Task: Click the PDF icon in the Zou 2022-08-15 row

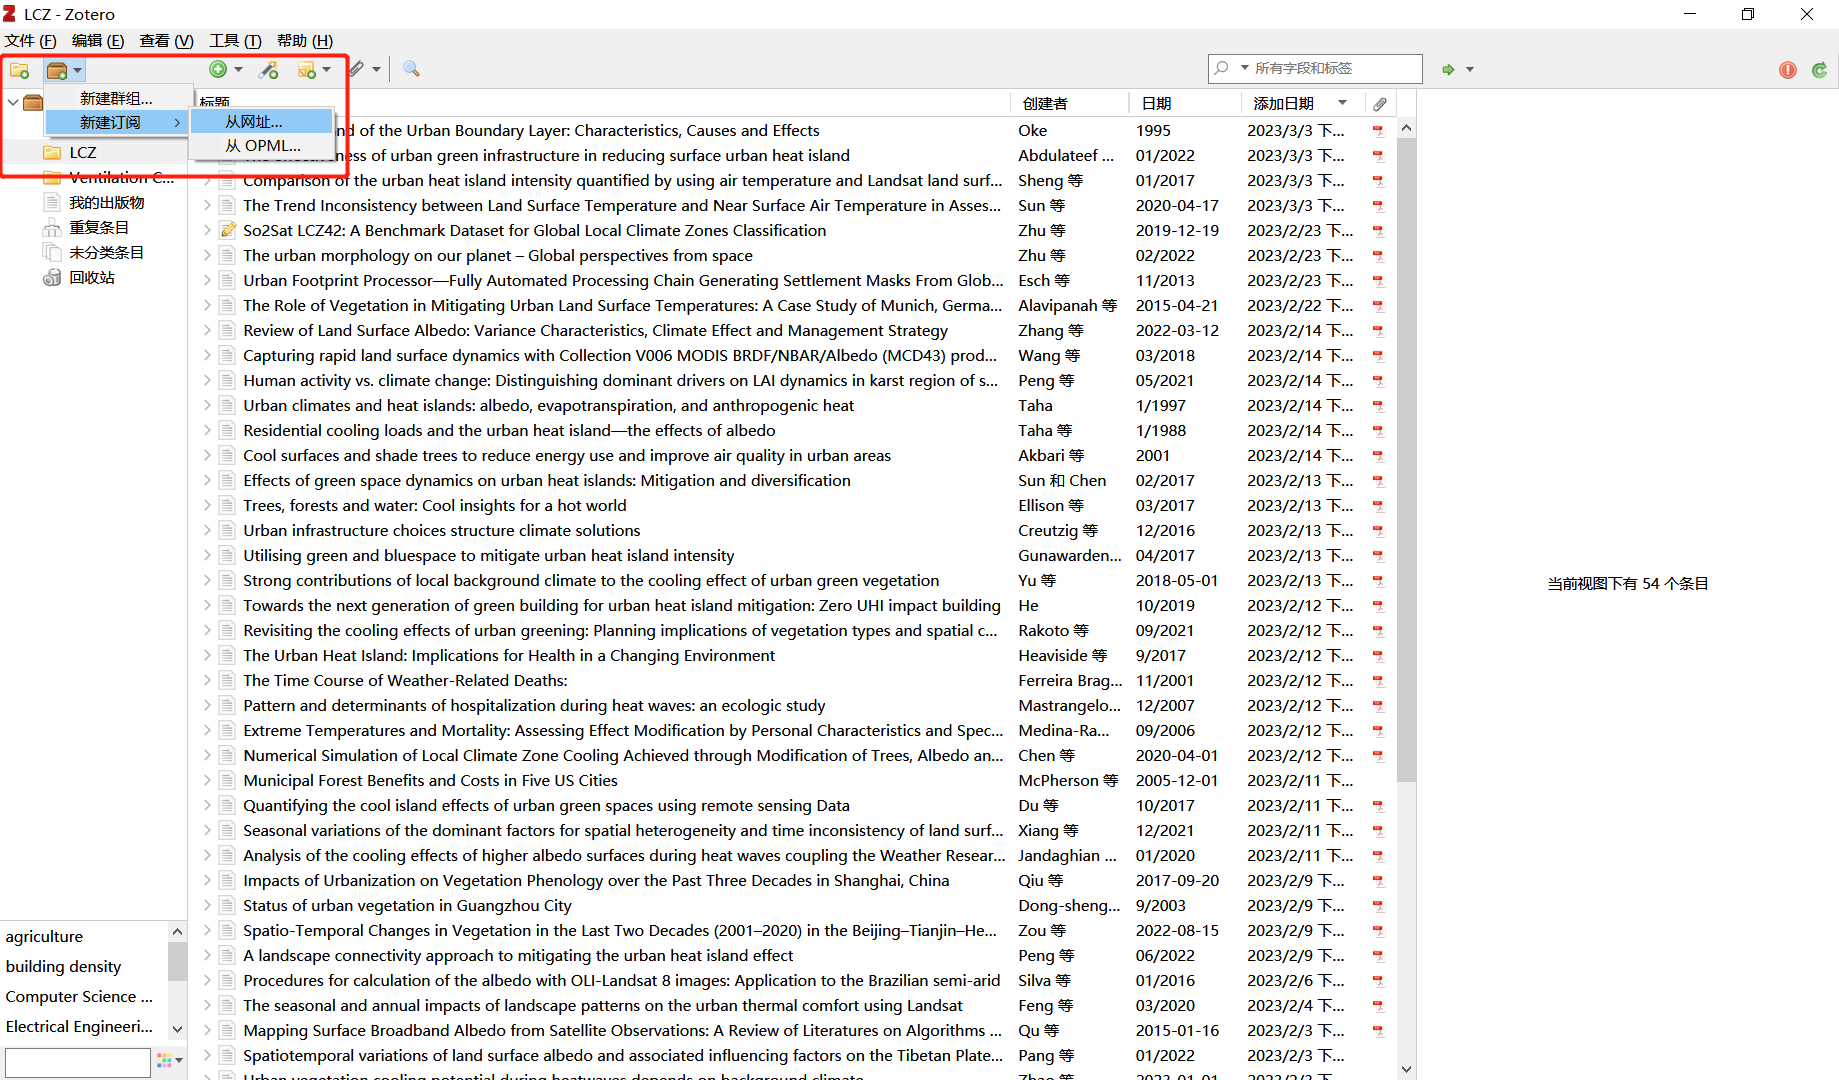Action: [1378, 931]
